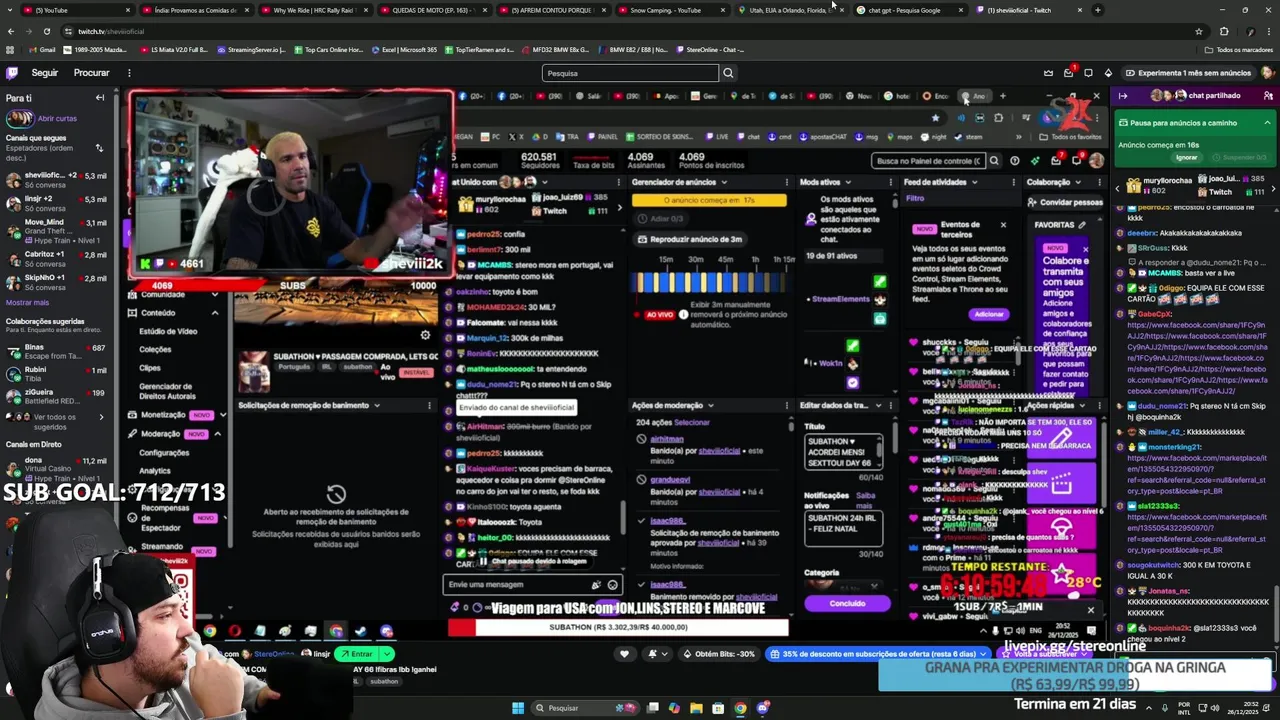
Task: Click the search magnifier button beside Pesquisa
Action: (728, 73)
